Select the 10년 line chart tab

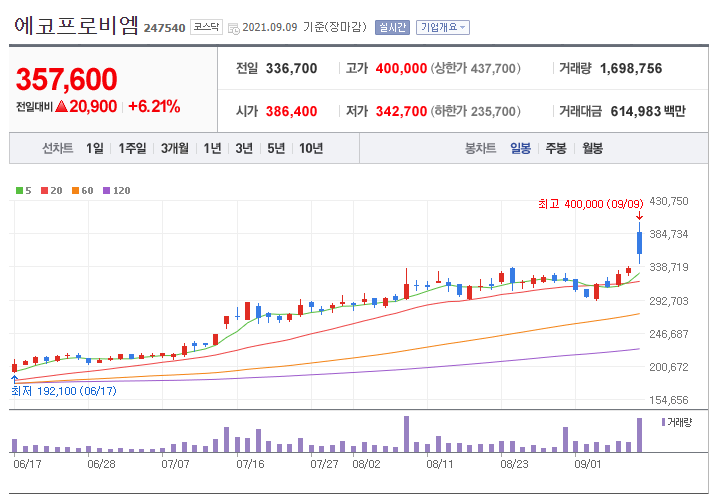(311, 148)
